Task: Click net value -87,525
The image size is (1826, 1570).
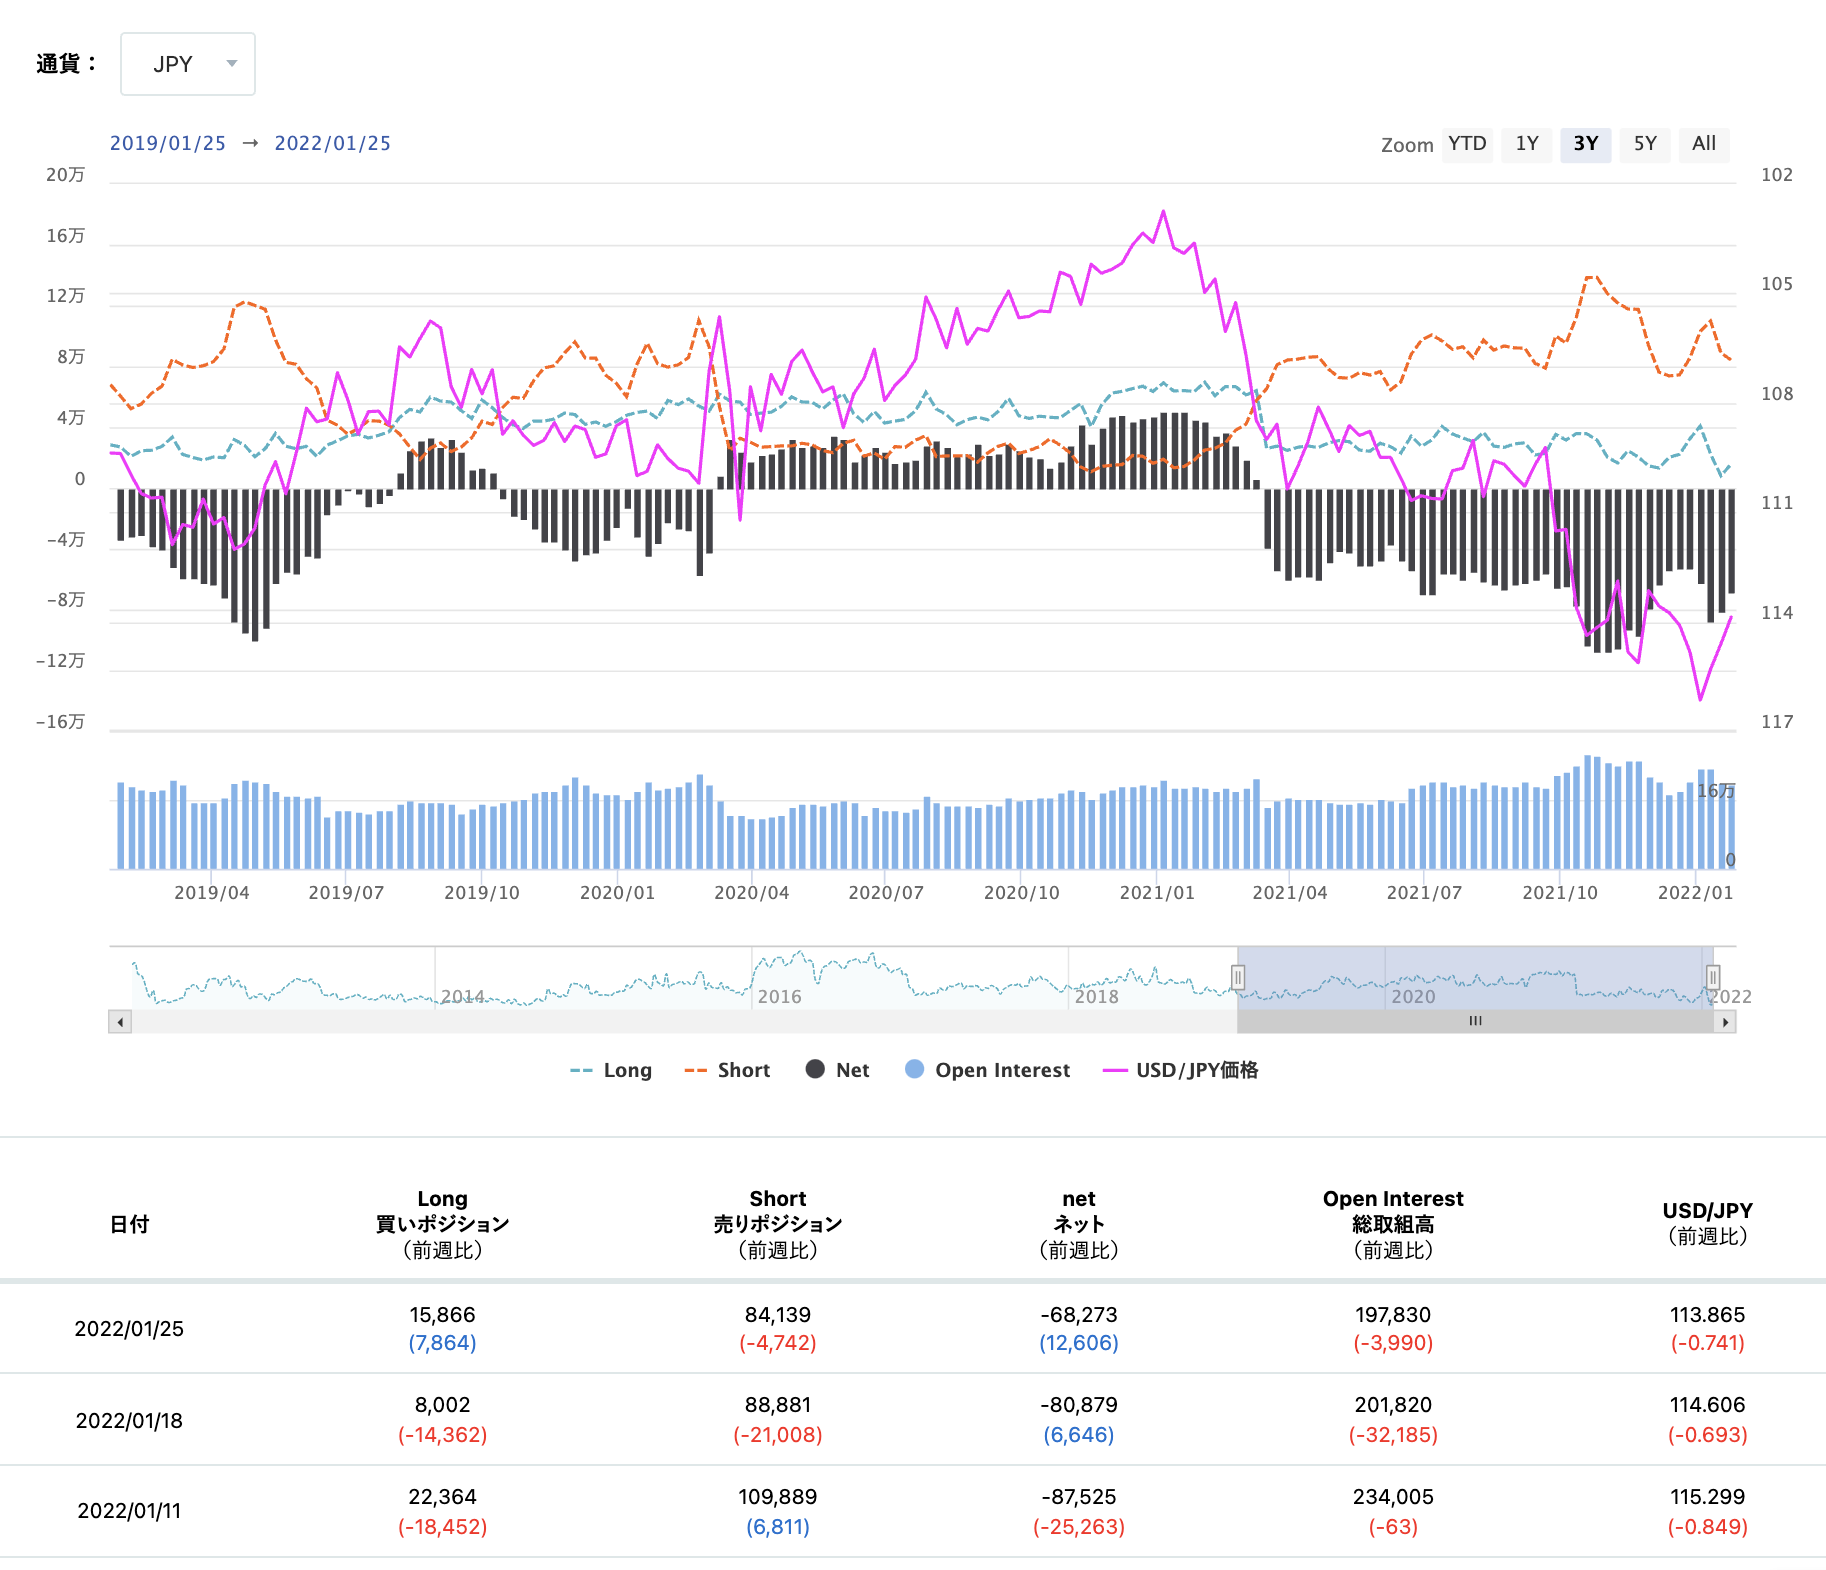Action: pos(1079,1497)
